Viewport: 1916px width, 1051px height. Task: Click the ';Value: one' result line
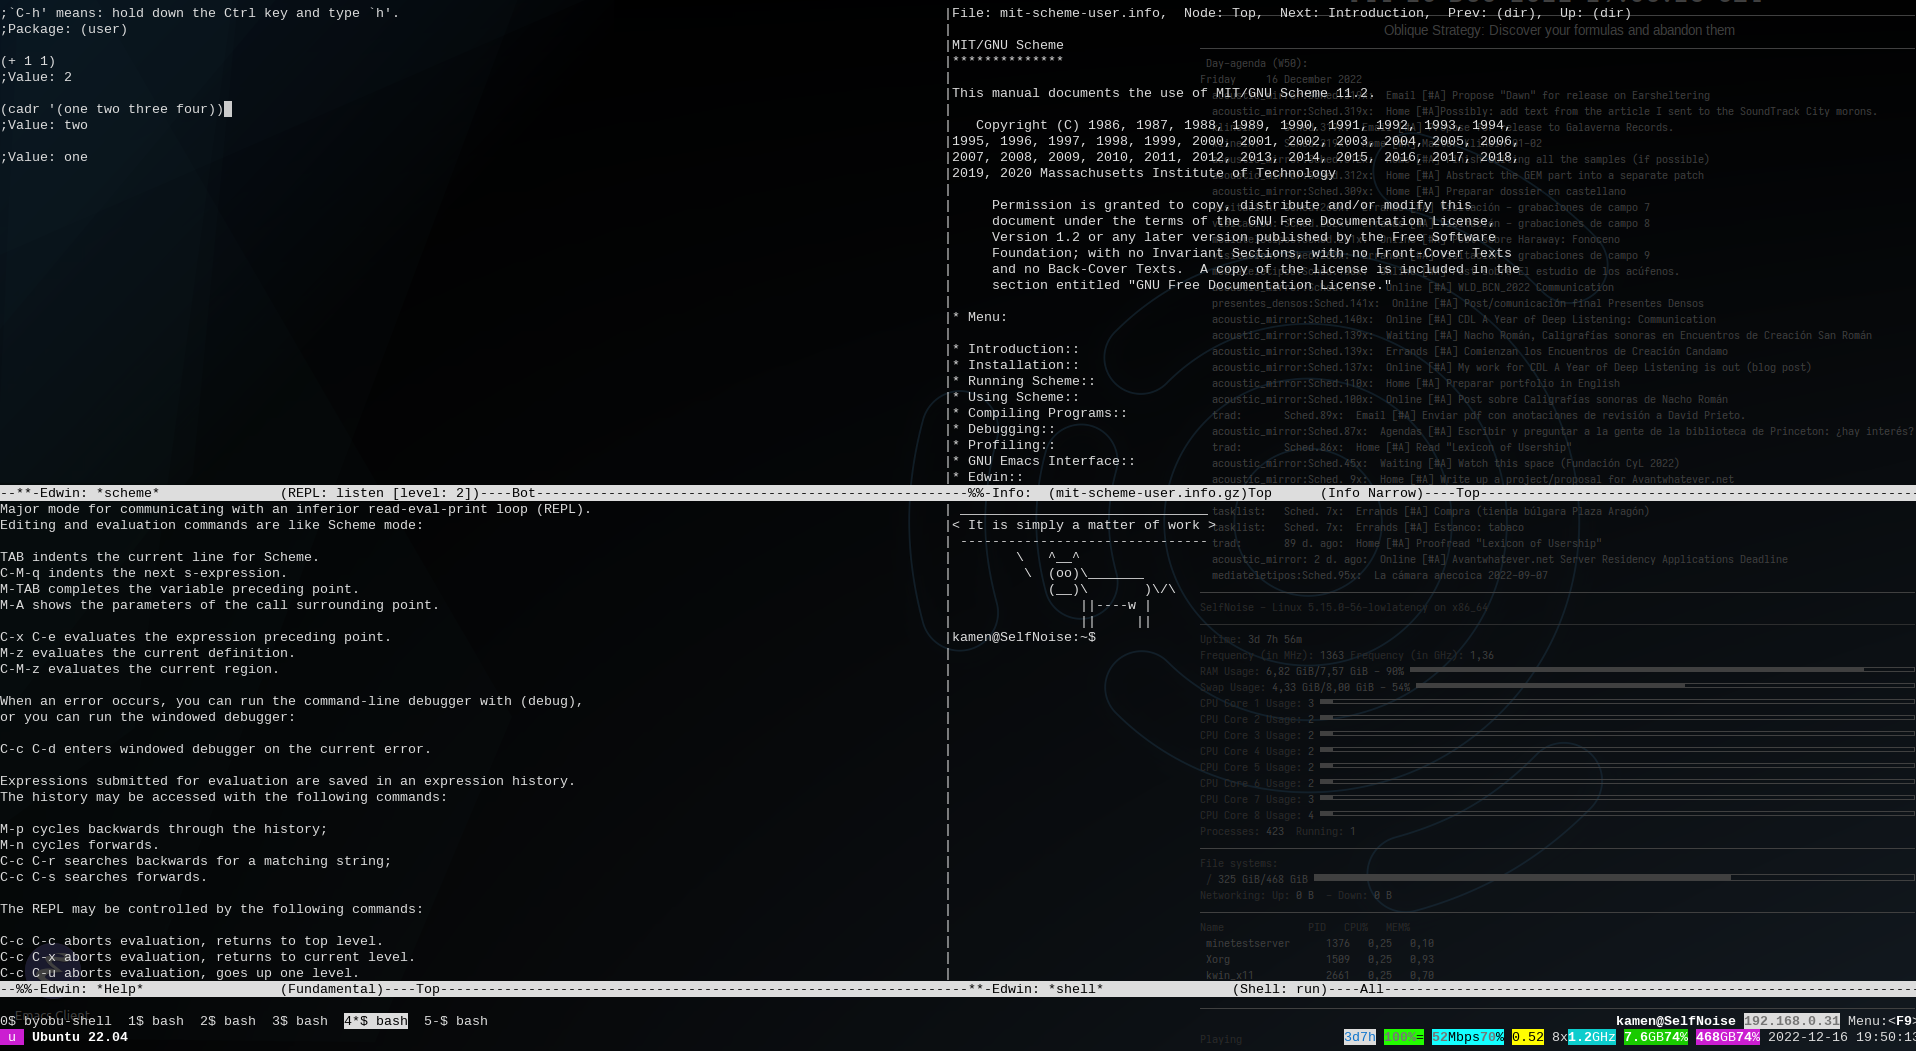[x=44, y=157]
